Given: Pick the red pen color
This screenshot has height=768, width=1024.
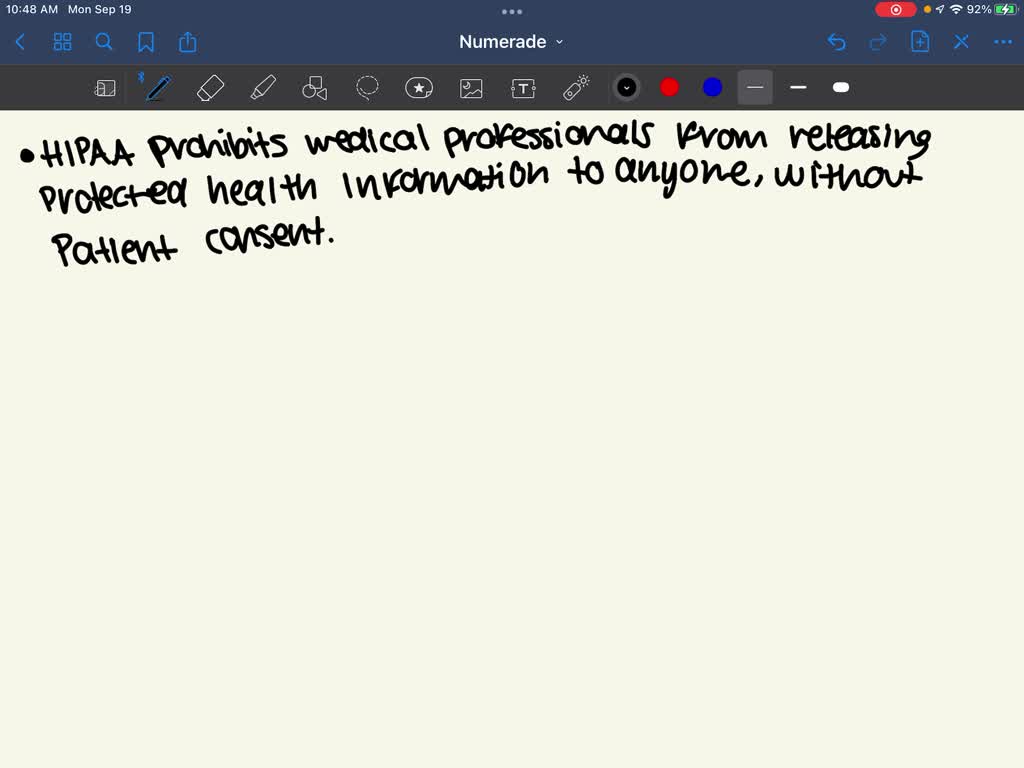Looking at the screenshot, I should (x=670, y=88).
